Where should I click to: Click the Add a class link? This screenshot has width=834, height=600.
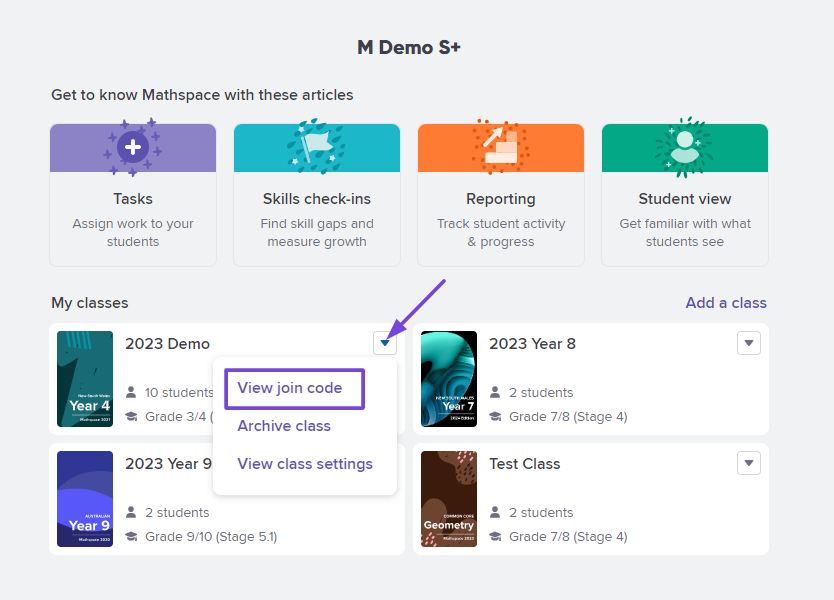tap(726, 303)
